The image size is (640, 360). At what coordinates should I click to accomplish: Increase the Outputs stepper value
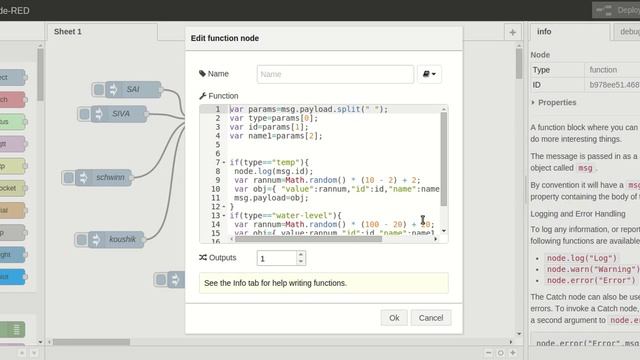[x=301, y=254]
